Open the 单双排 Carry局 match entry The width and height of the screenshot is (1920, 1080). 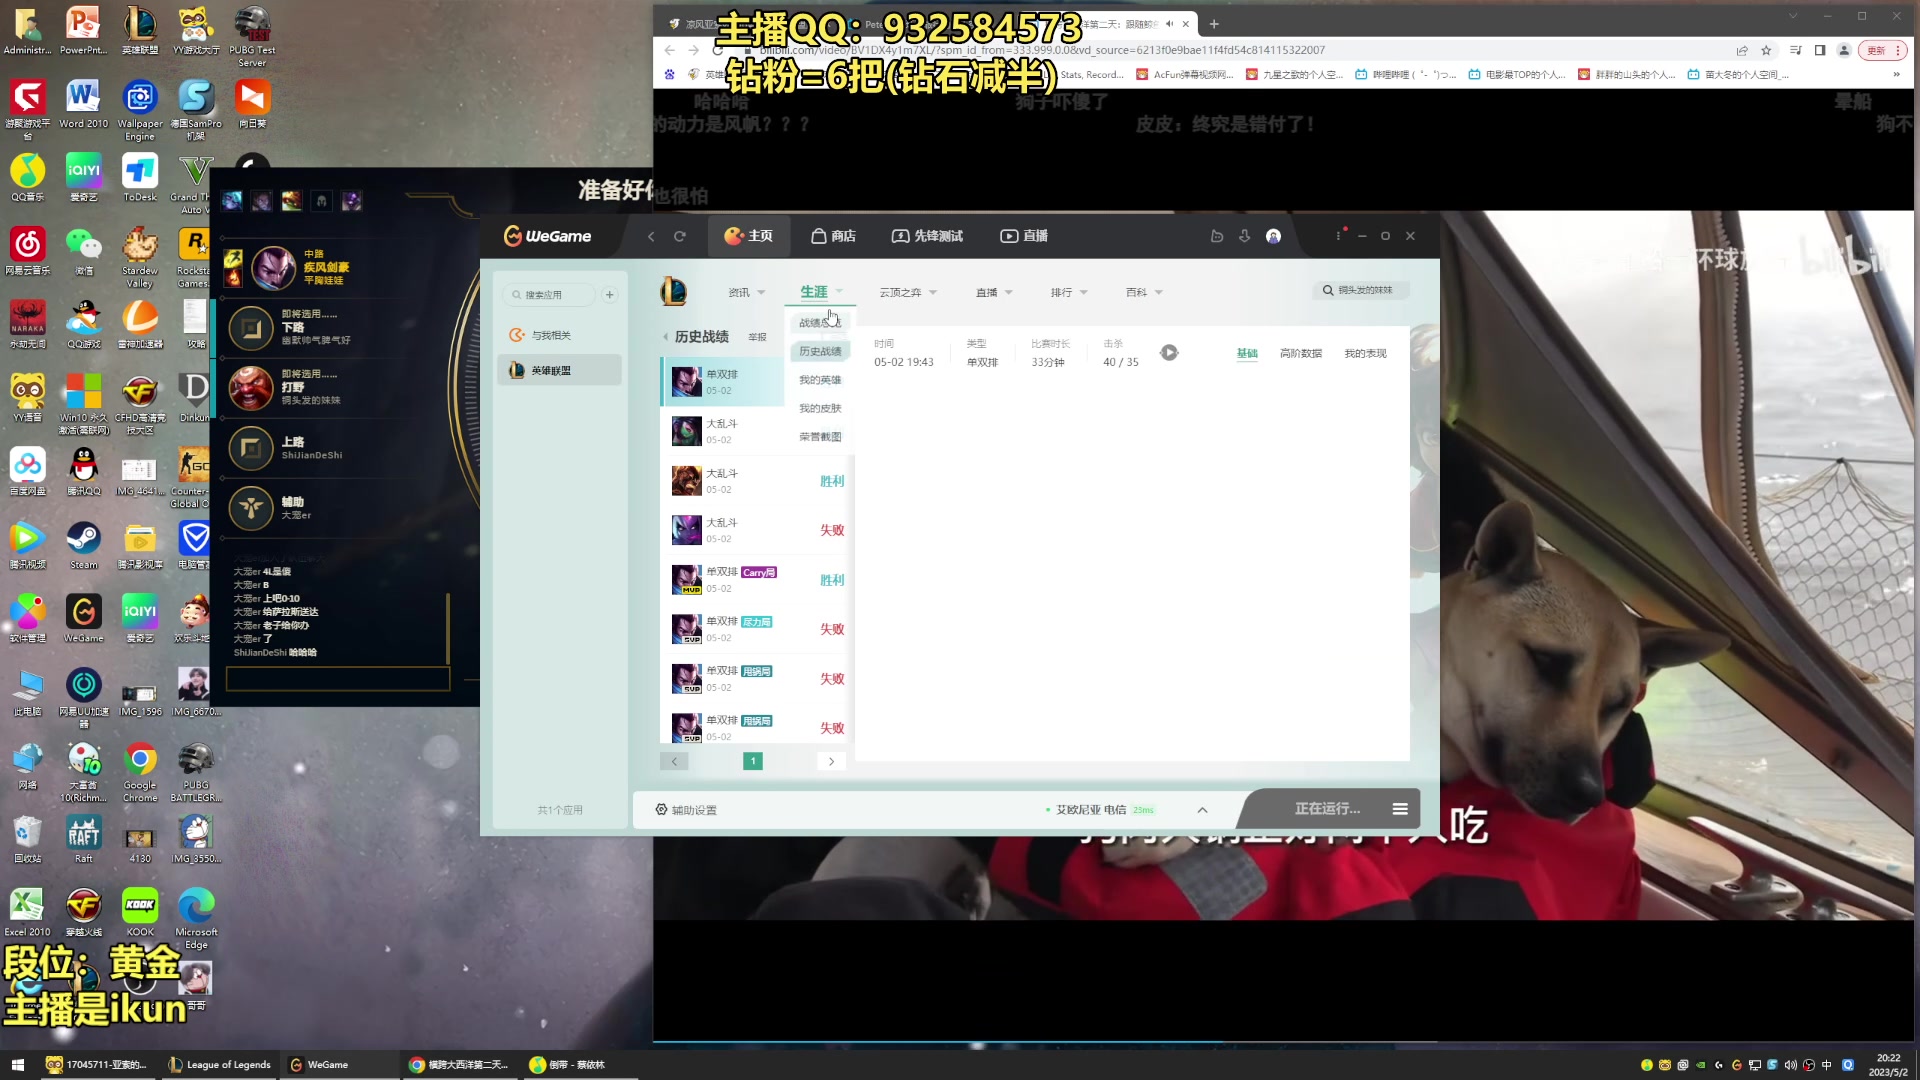pyautogui.click(x=757, y=580)
